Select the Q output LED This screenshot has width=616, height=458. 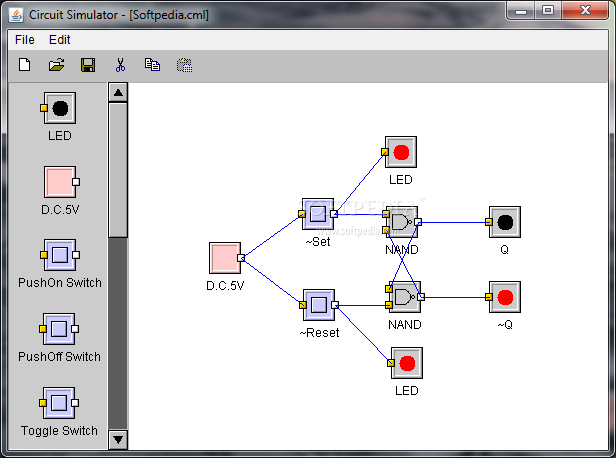505,222
